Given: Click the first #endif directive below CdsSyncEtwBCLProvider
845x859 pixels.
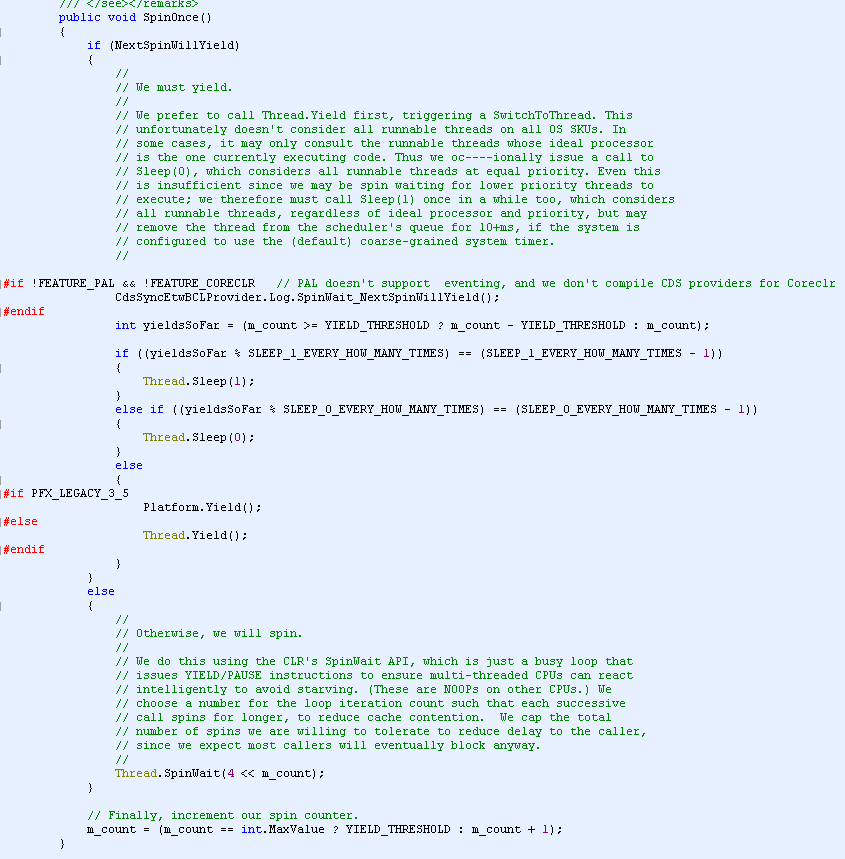Looking at the screenshot, I should click(x=24, y=312).
